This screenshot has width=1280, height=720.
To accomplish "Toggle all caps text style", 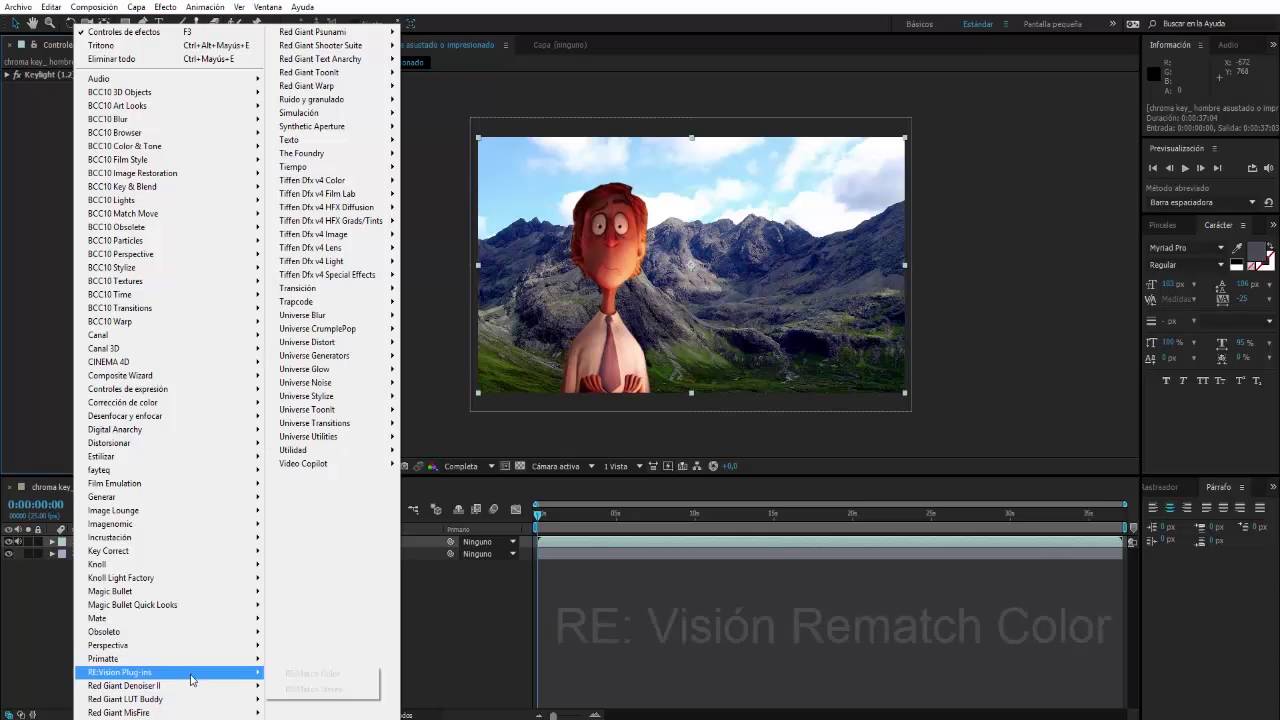I will 1203,381.
